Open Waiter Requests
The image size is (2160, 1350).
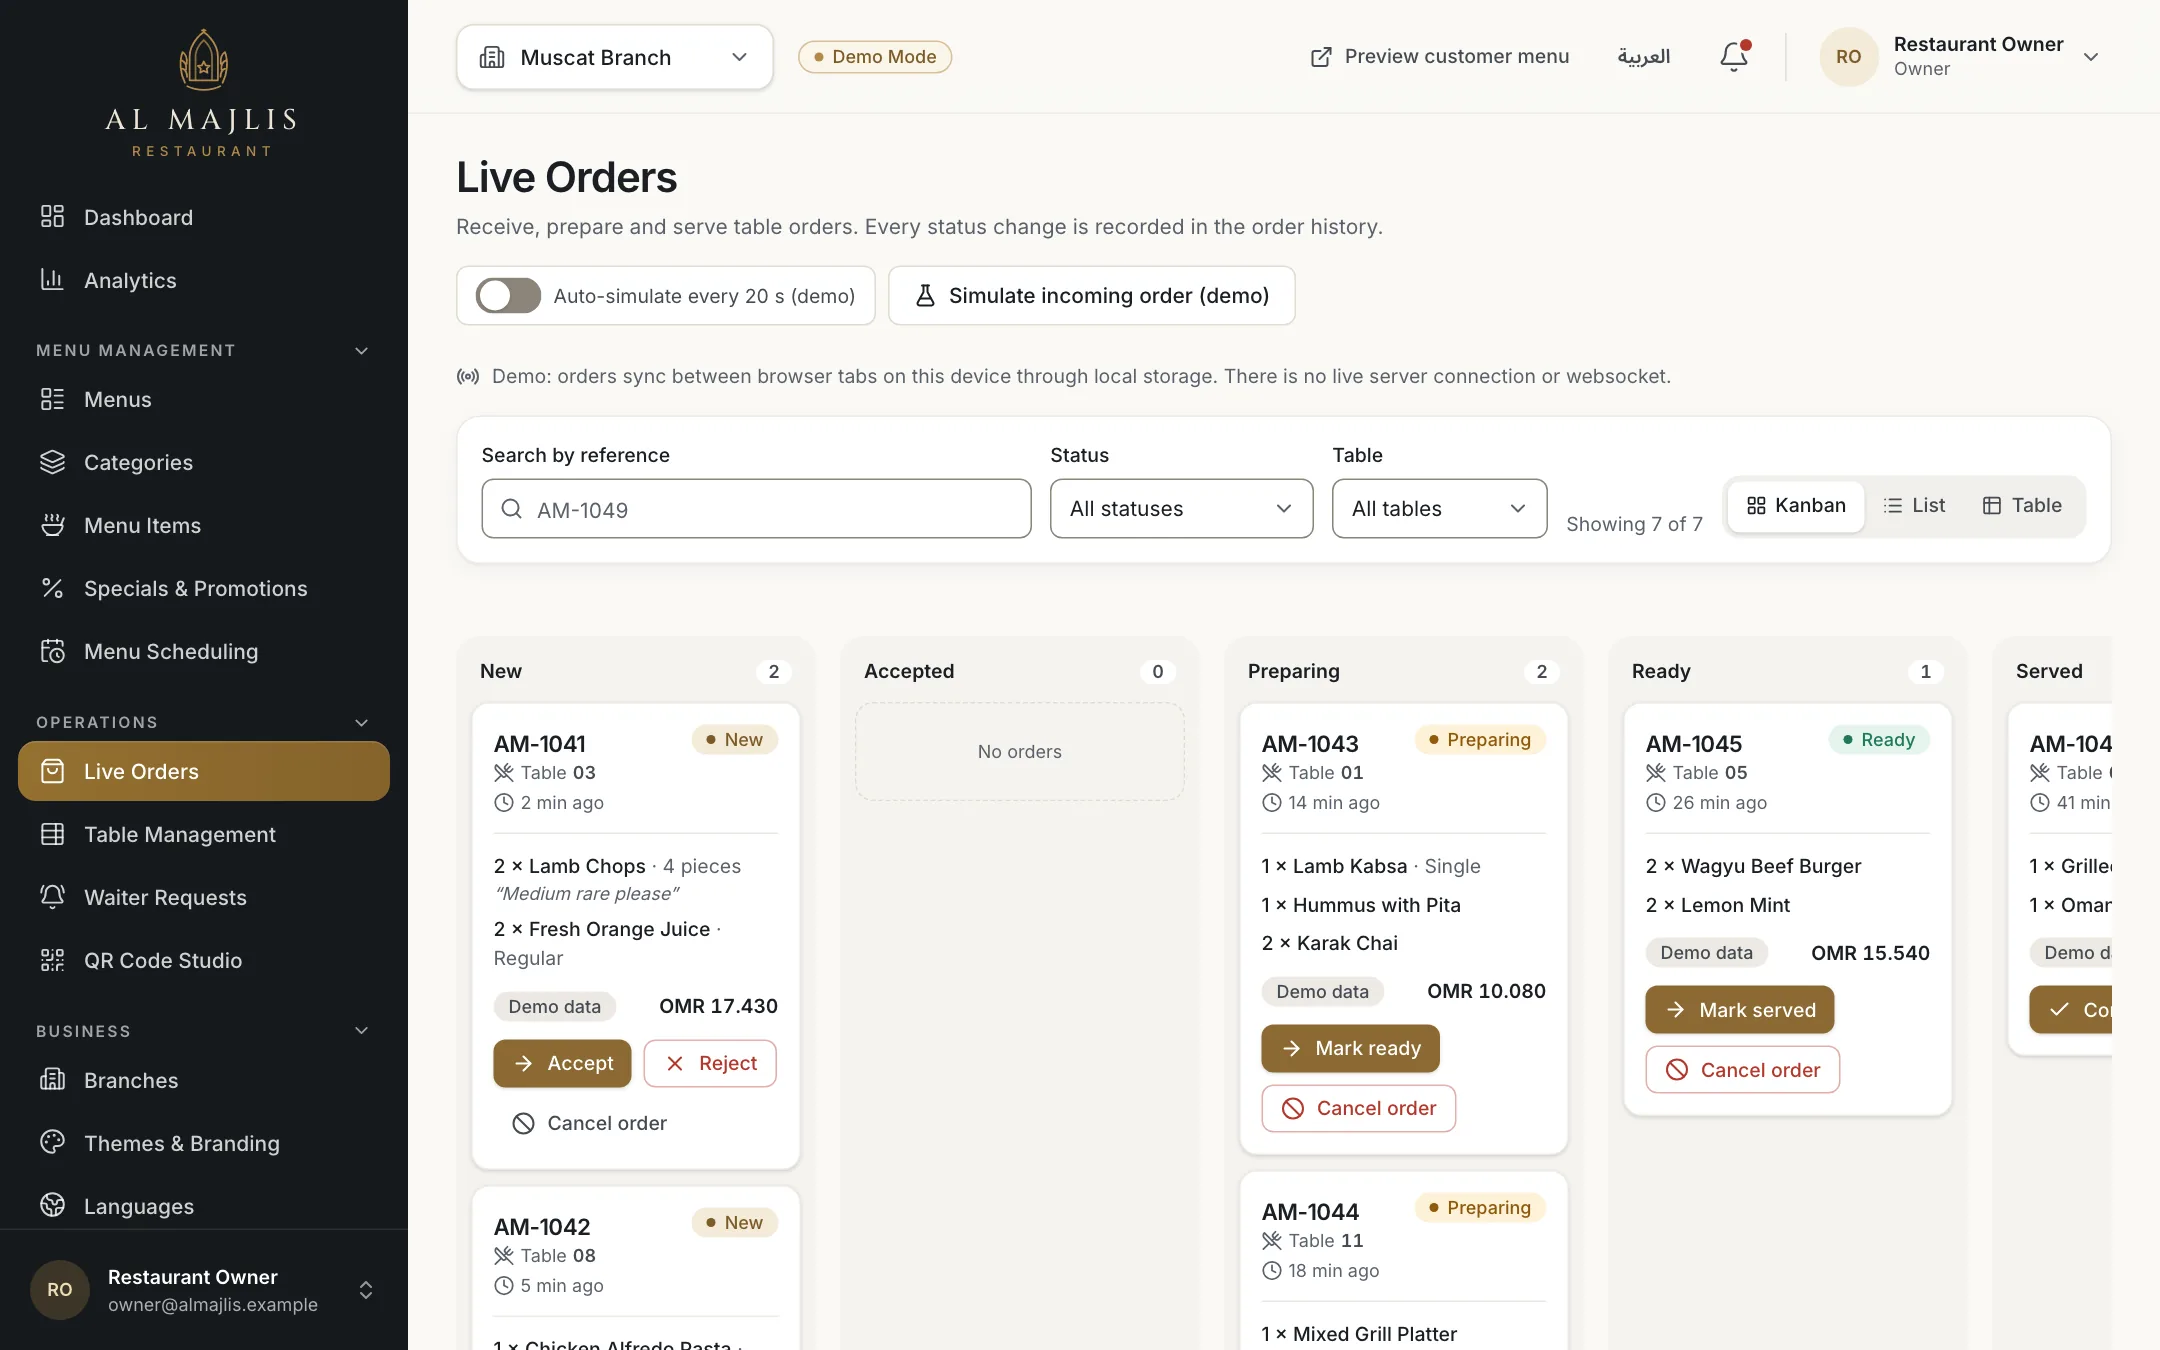click(204, 897)
